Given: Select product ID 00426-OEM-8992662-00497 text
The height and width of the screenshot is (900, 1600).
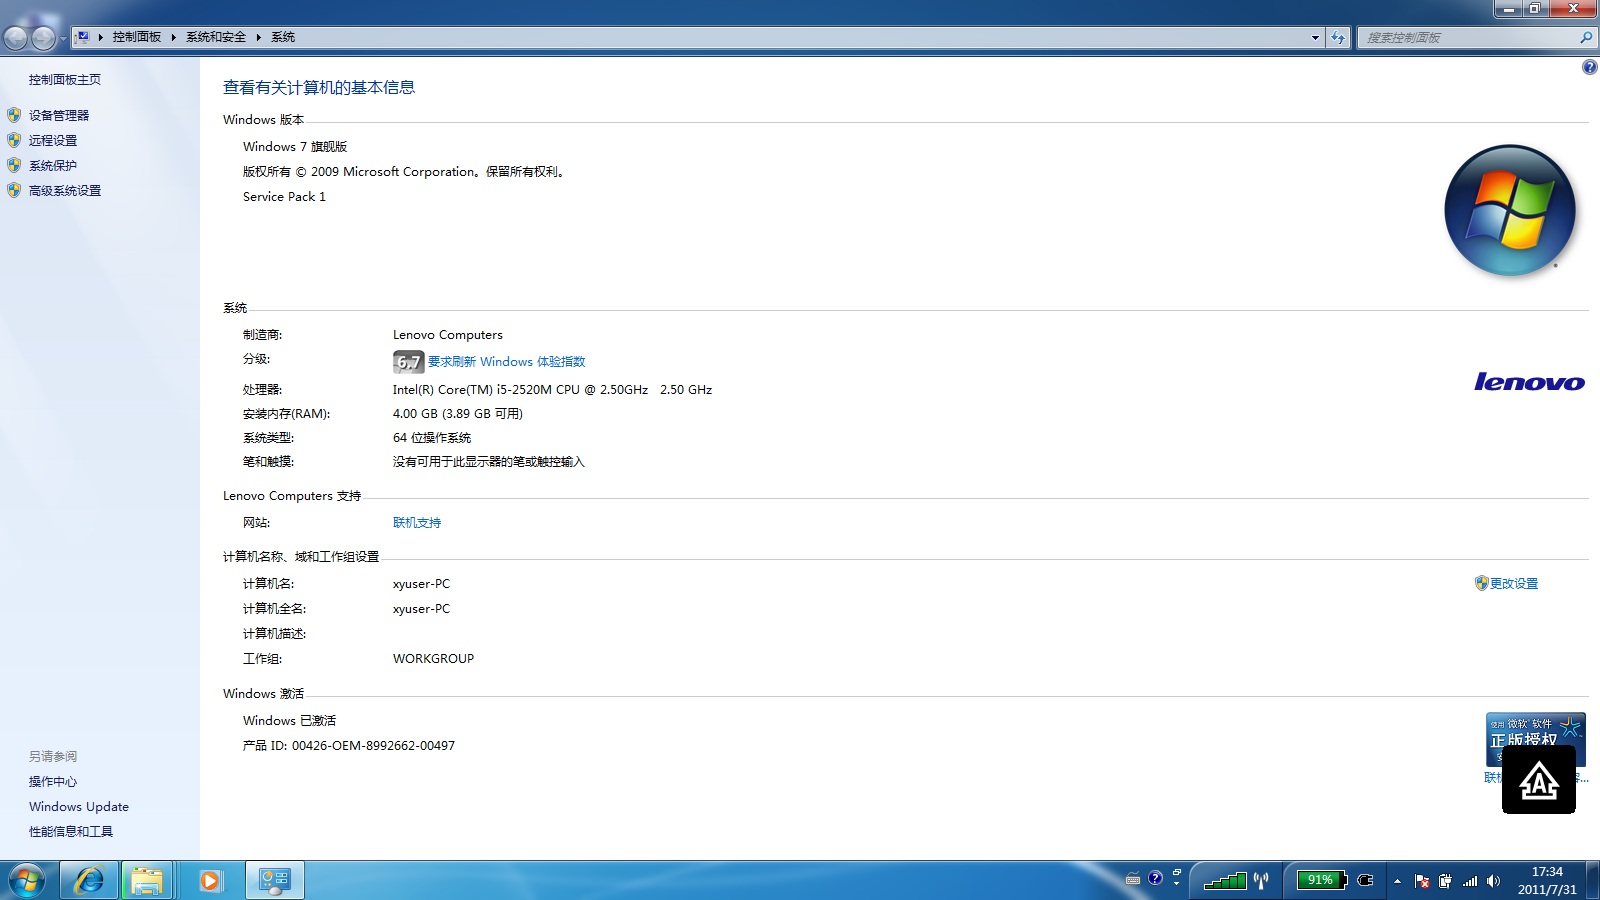Looking at the screenshot, I should [373, 746].
